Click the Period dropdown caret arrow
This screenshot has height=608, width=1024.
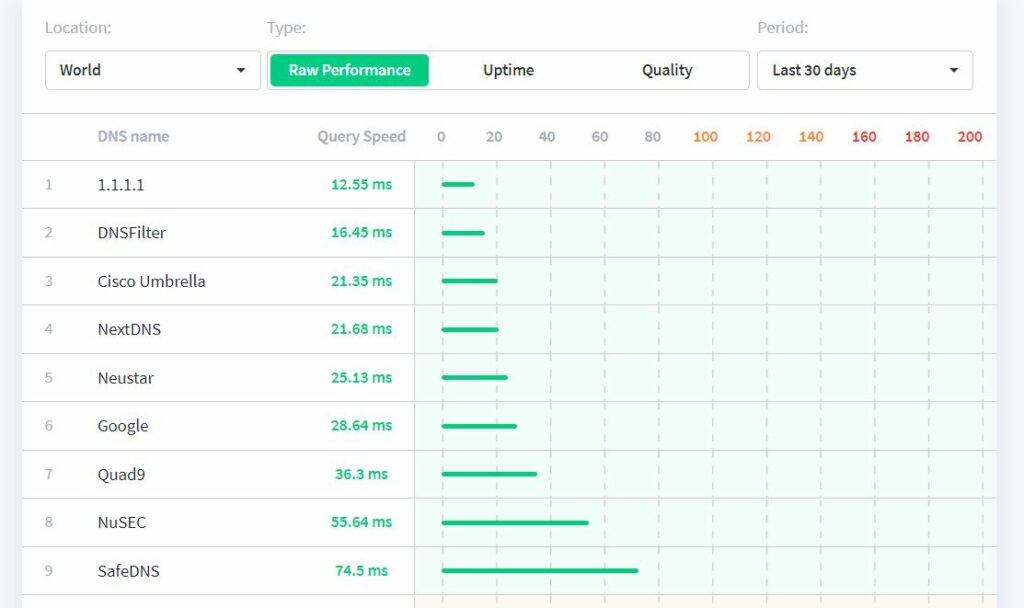(953, 71)
